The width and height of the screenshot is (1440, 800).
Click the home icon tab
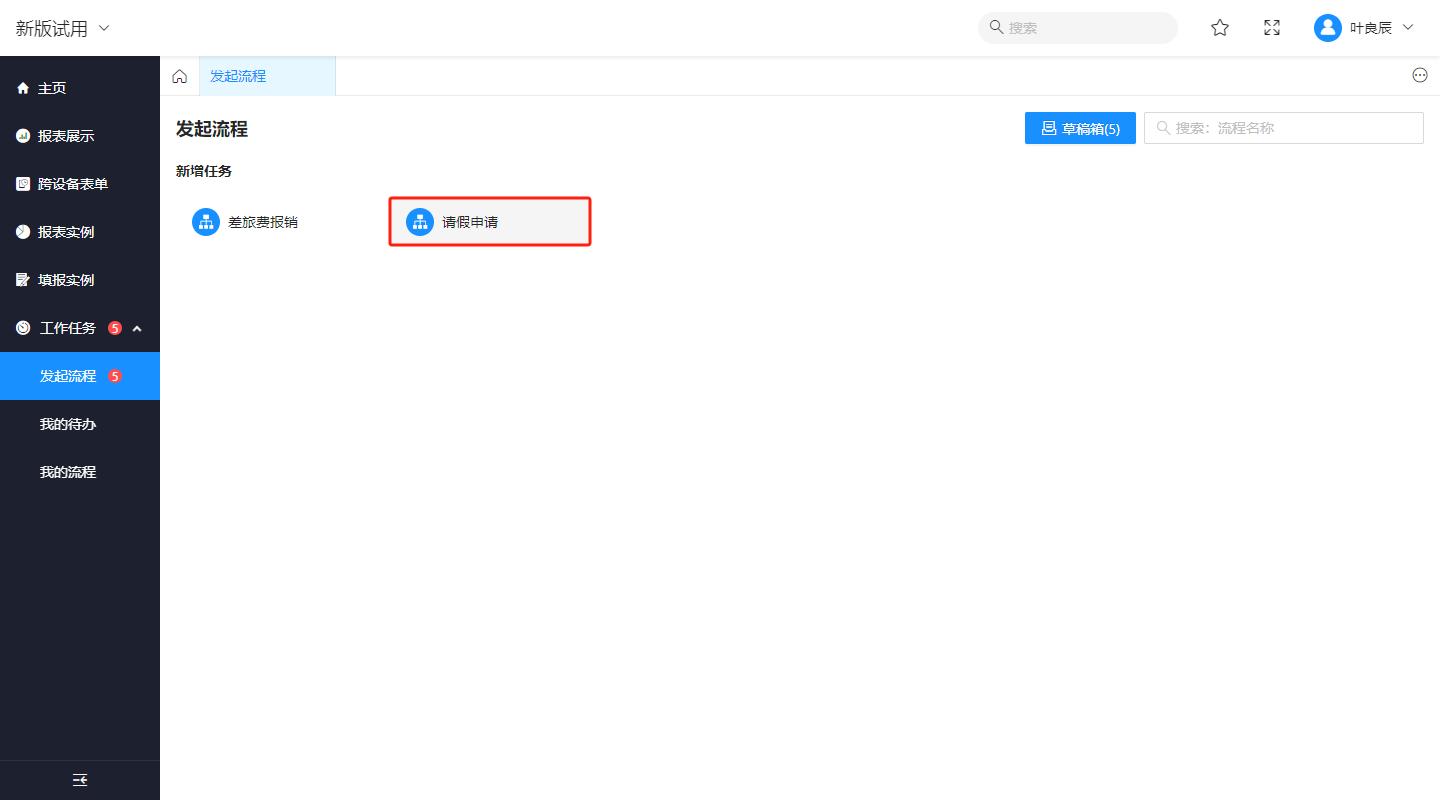point(180,76)
